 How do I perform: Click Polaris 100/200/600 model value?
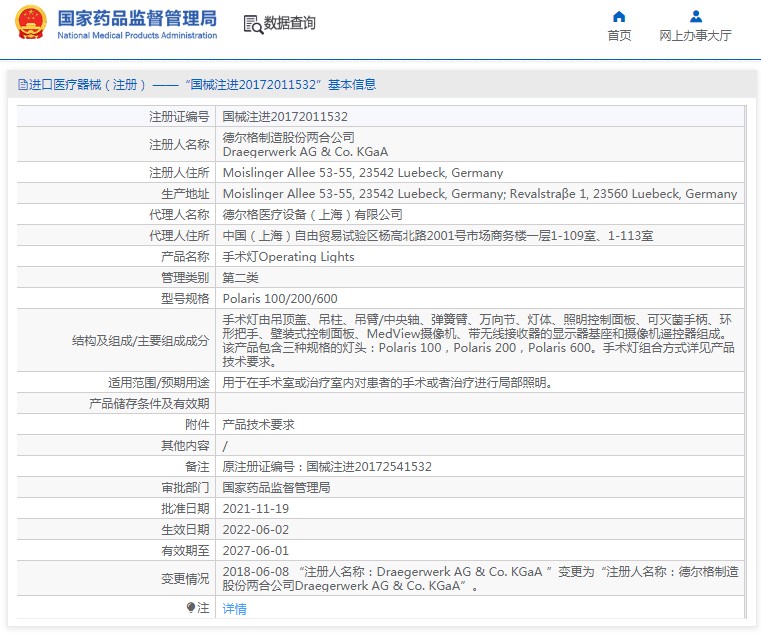[280, 298]
